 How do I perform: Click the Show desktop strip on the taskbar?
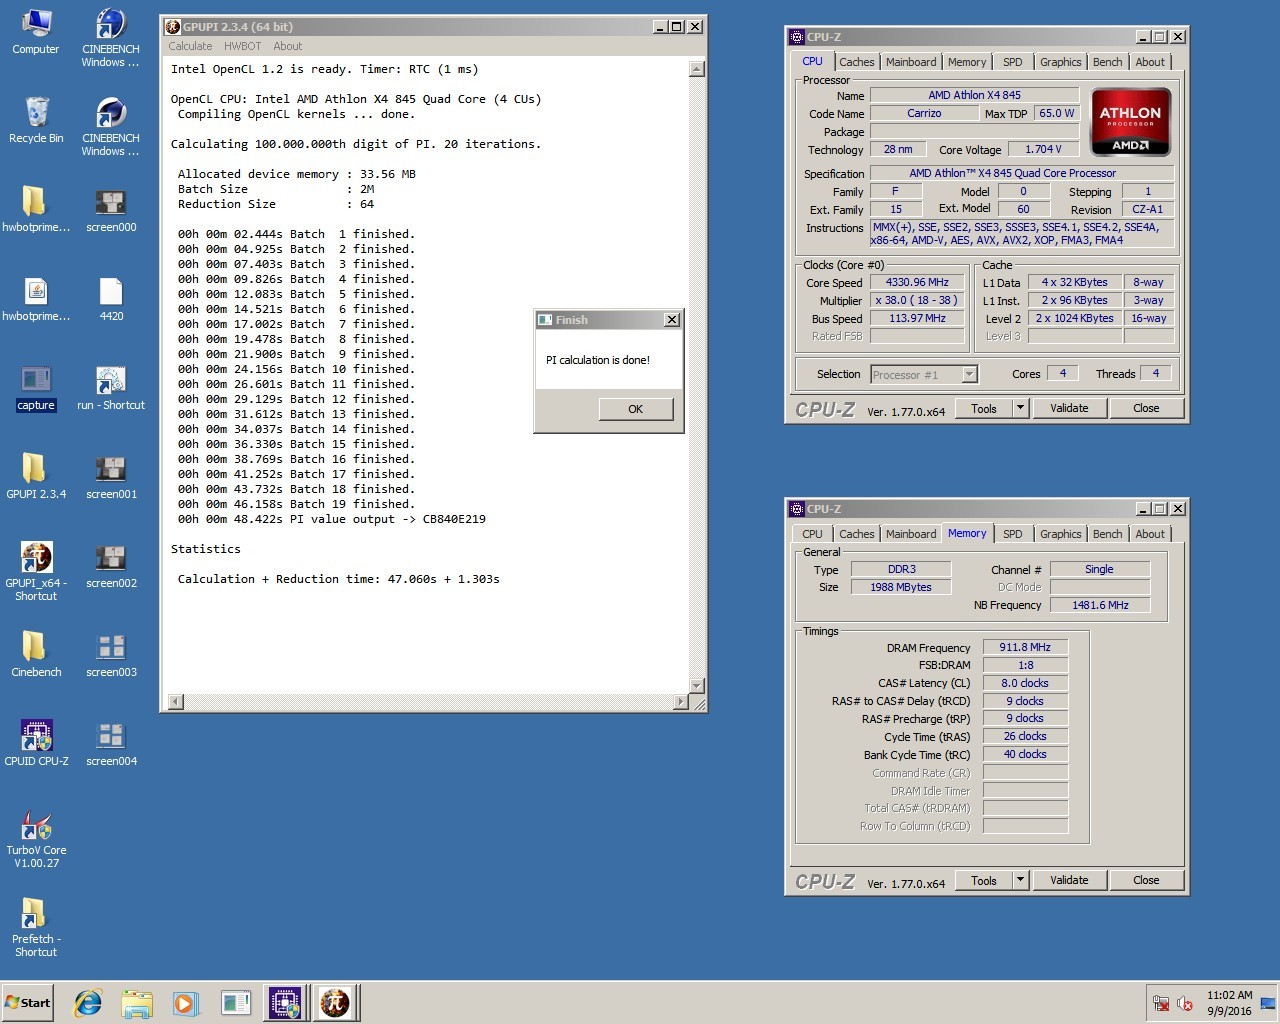pyautogui.click(x=1269, y=1003)
